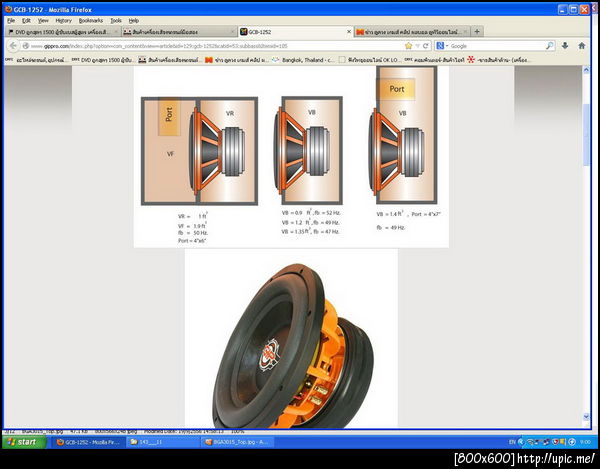Open the 'Bangkok, Thailand' bookmark
The image size is (600, 469).
pos(303,60)
